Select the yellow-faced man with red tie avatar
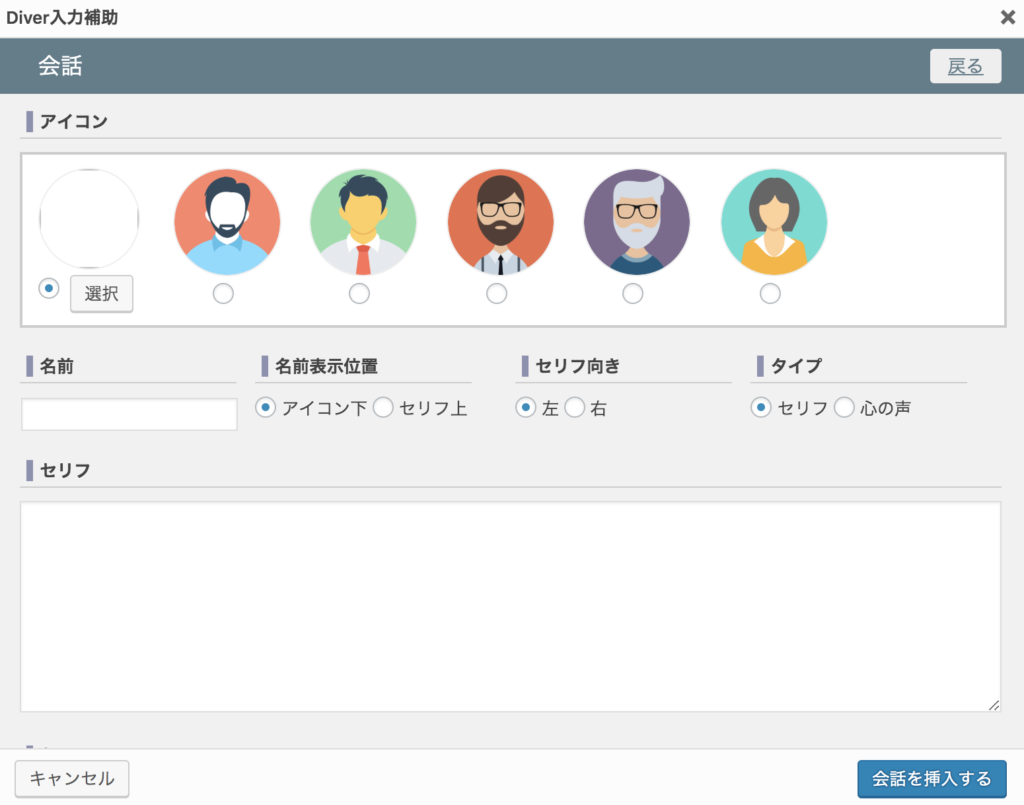 (363, 222)
